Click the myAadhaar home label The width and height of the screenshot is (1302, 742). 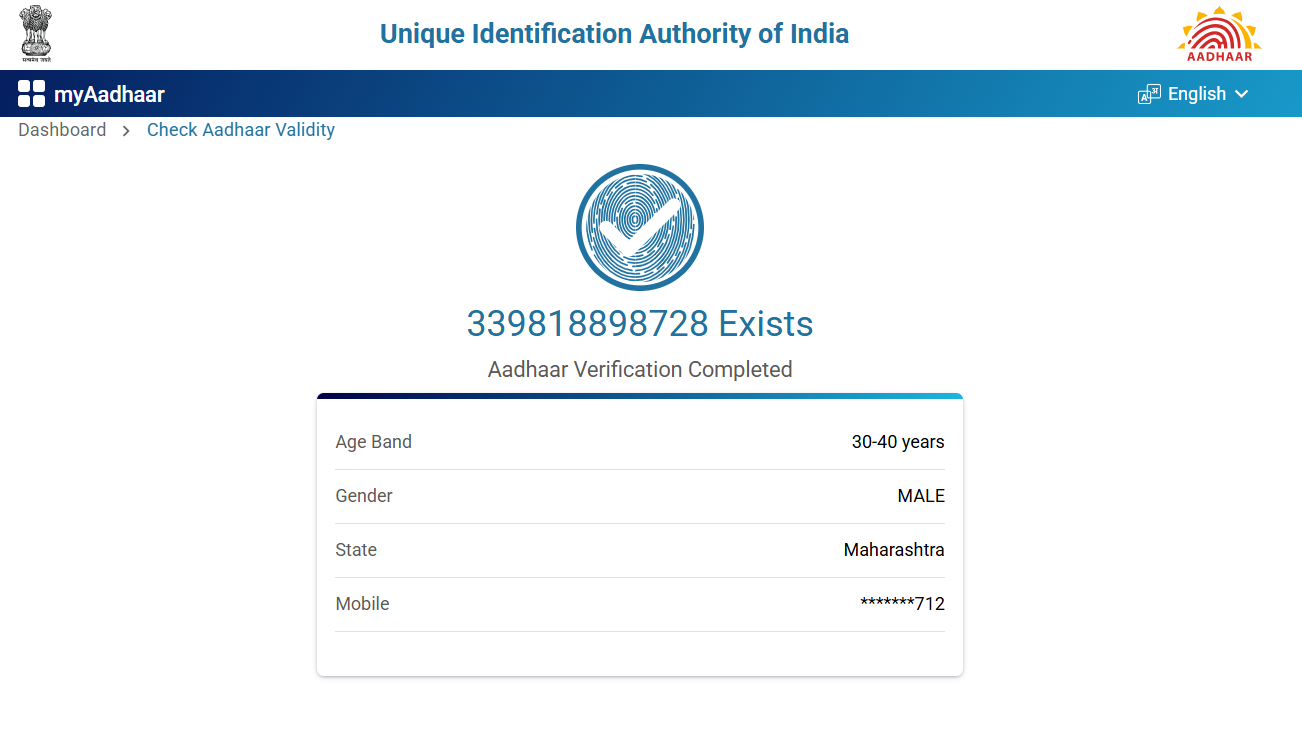[109, 95]
